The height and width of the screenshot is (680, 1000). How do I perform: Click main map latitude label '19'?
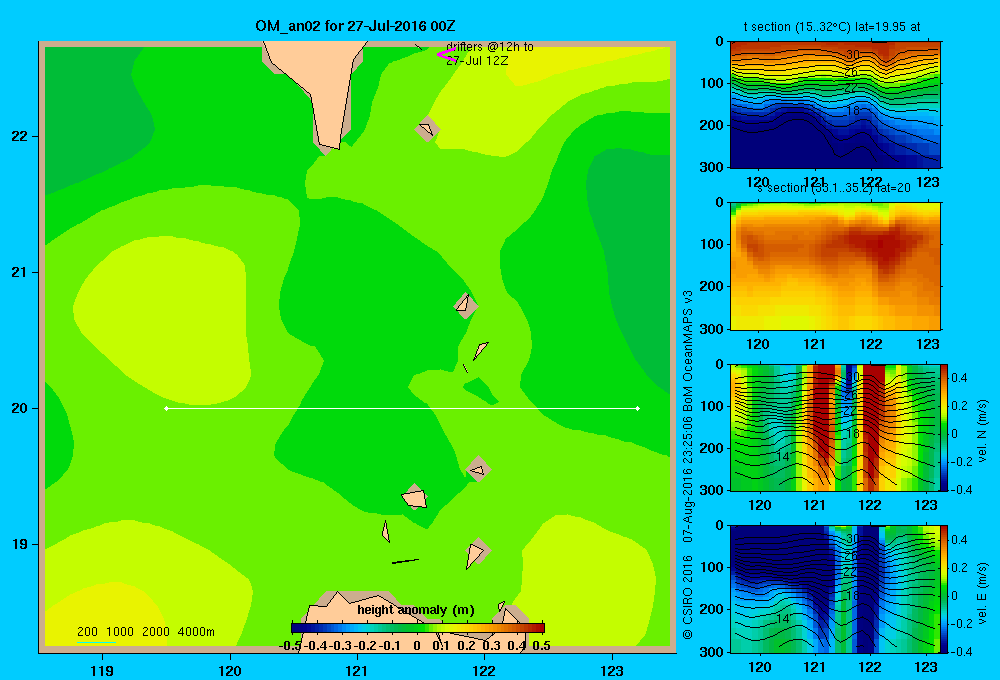(20, 544)
